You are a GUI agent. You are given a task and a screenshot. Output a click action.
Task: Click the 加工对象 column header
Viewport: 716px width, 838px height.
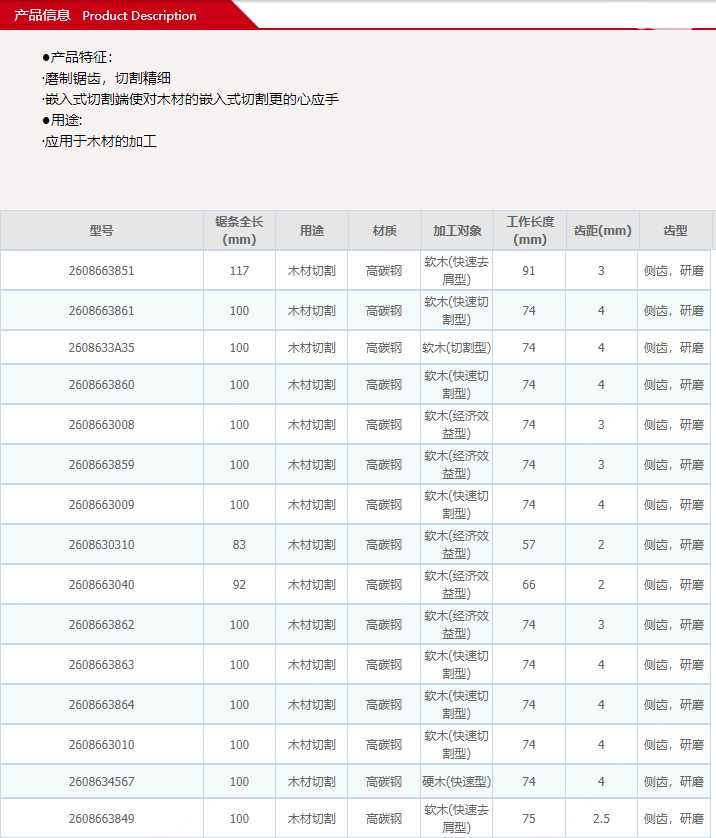pos(457,231)
